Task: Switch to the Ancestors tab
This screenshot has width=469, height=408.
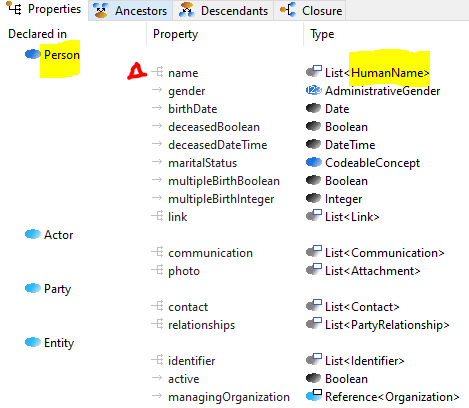Action: [x=130, y=11]
